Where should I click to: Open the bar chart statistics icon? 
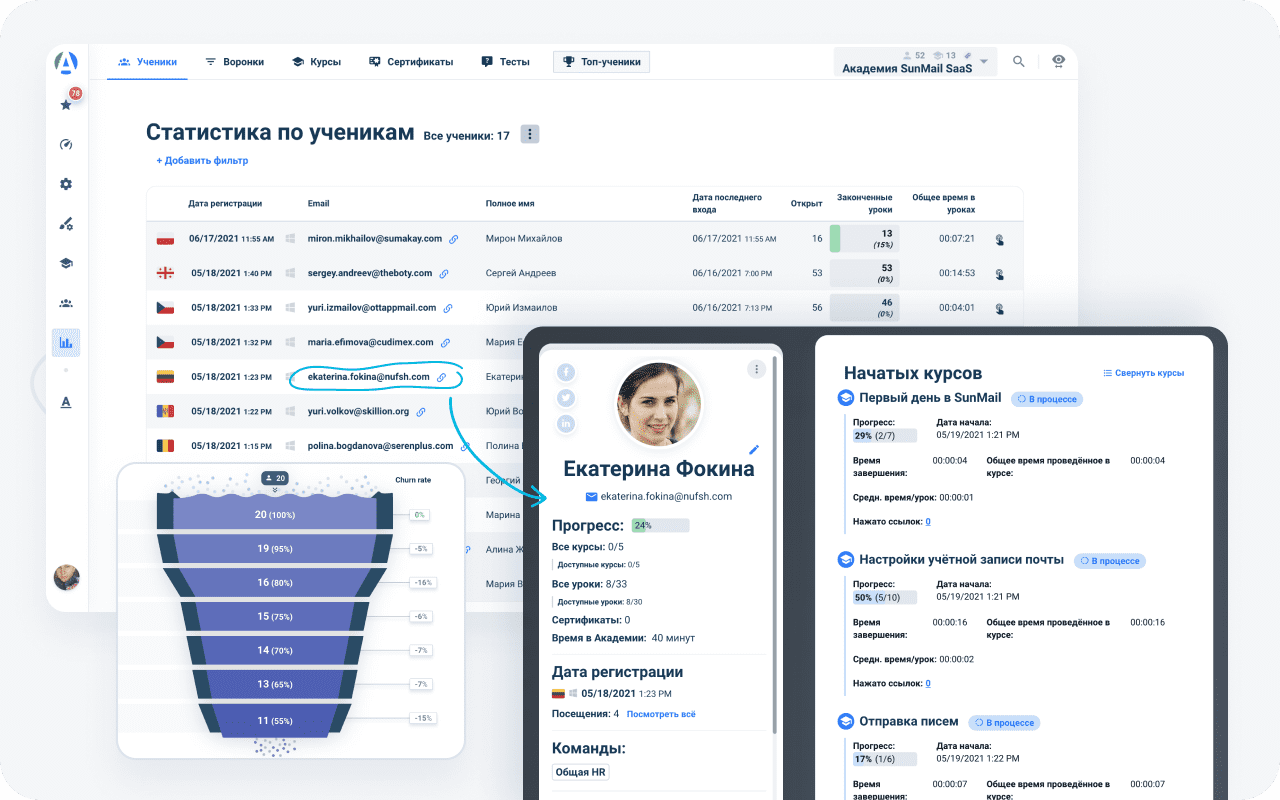point(66,342)
